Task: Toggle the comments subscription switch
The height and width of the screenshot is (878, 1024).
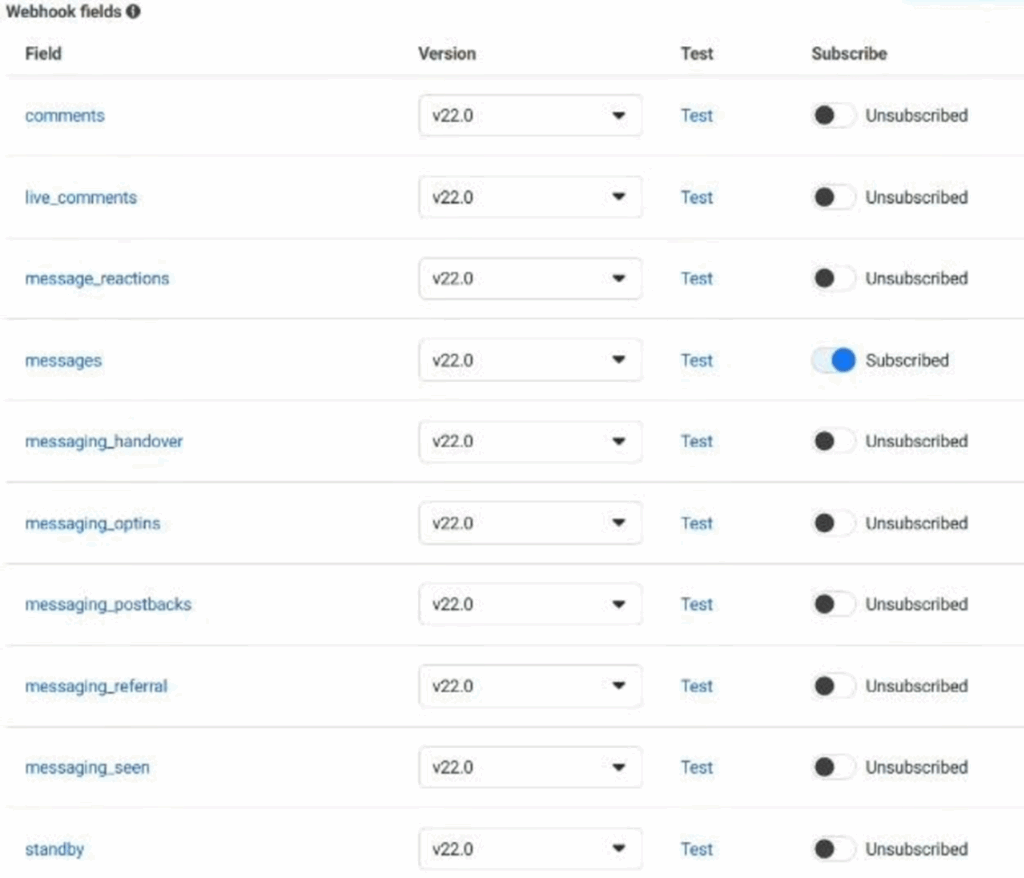Action: (x=833, y=116)
